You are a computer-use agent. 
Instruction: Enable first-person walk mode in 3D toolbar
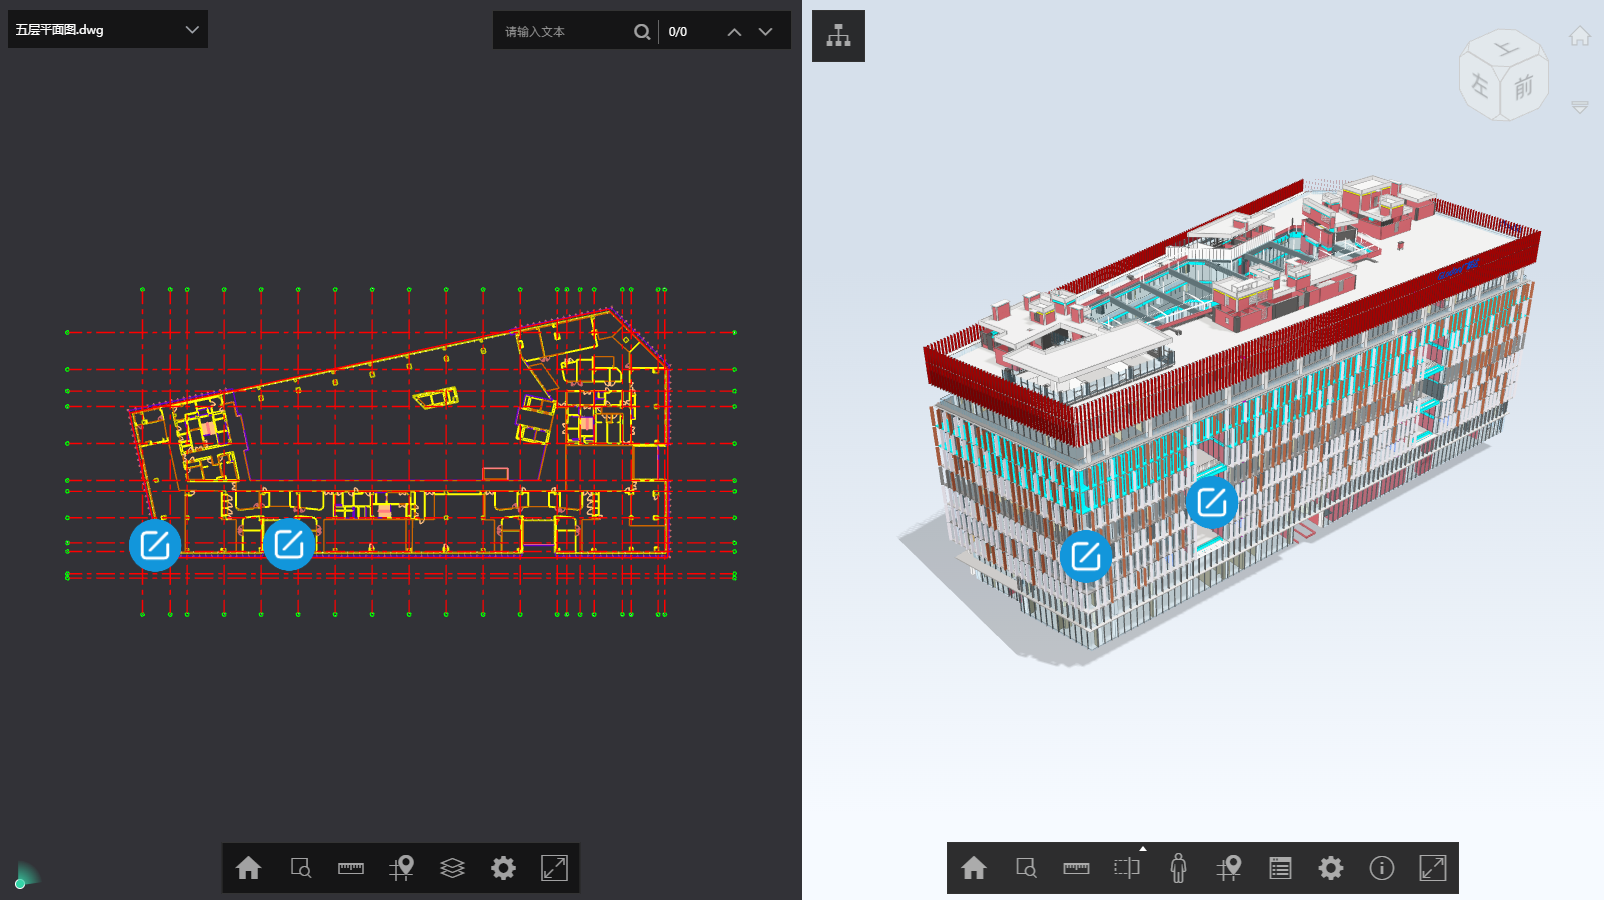(1178, 868)
